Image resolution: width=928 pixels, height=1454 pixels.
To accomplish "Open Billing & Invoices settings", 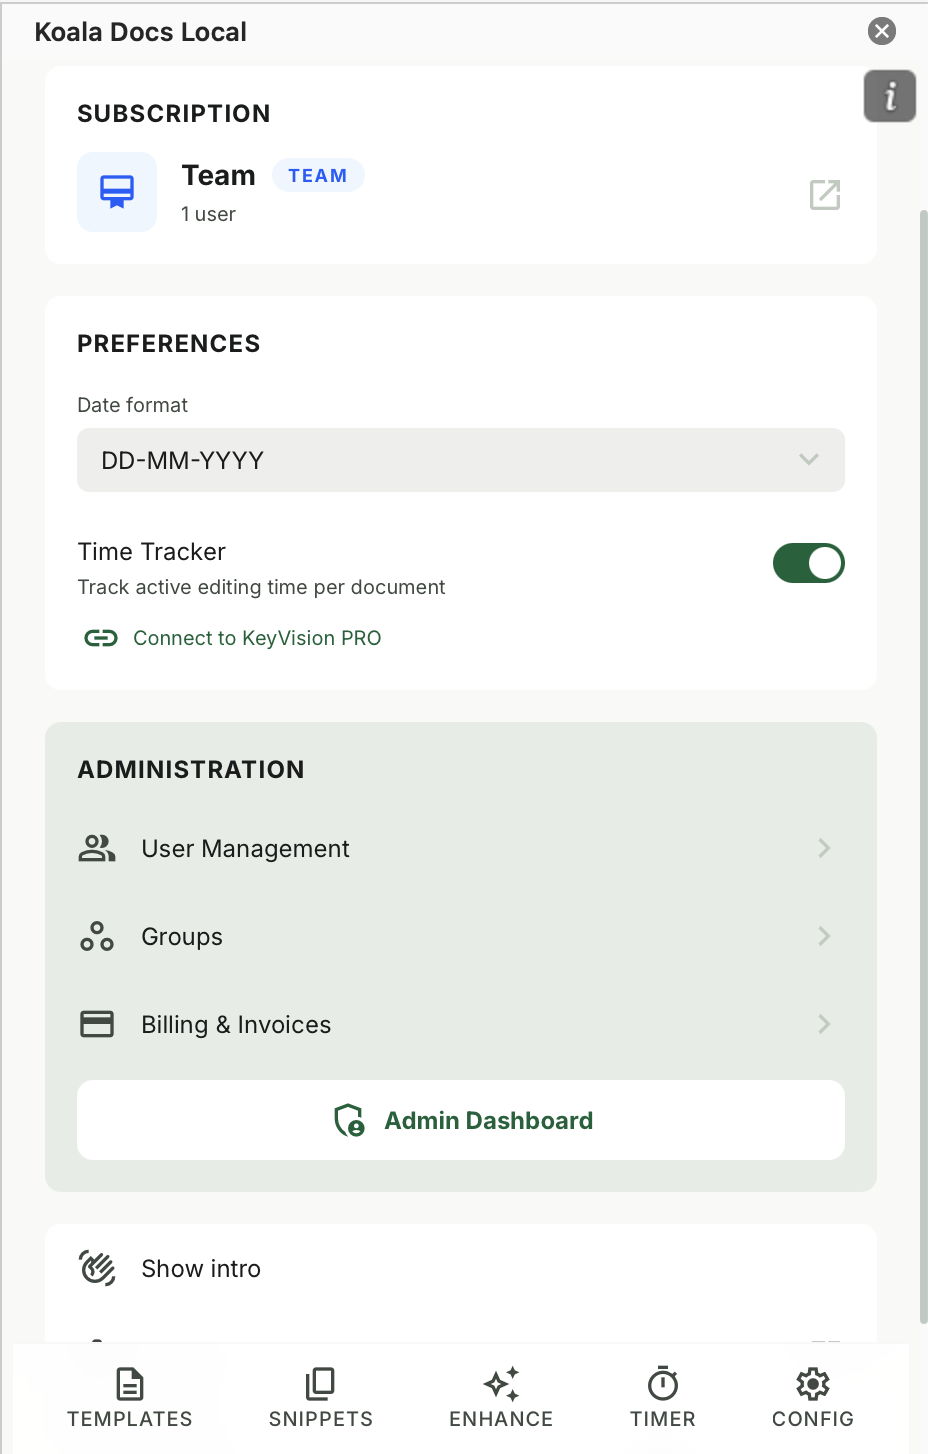I will [460, 1024].
